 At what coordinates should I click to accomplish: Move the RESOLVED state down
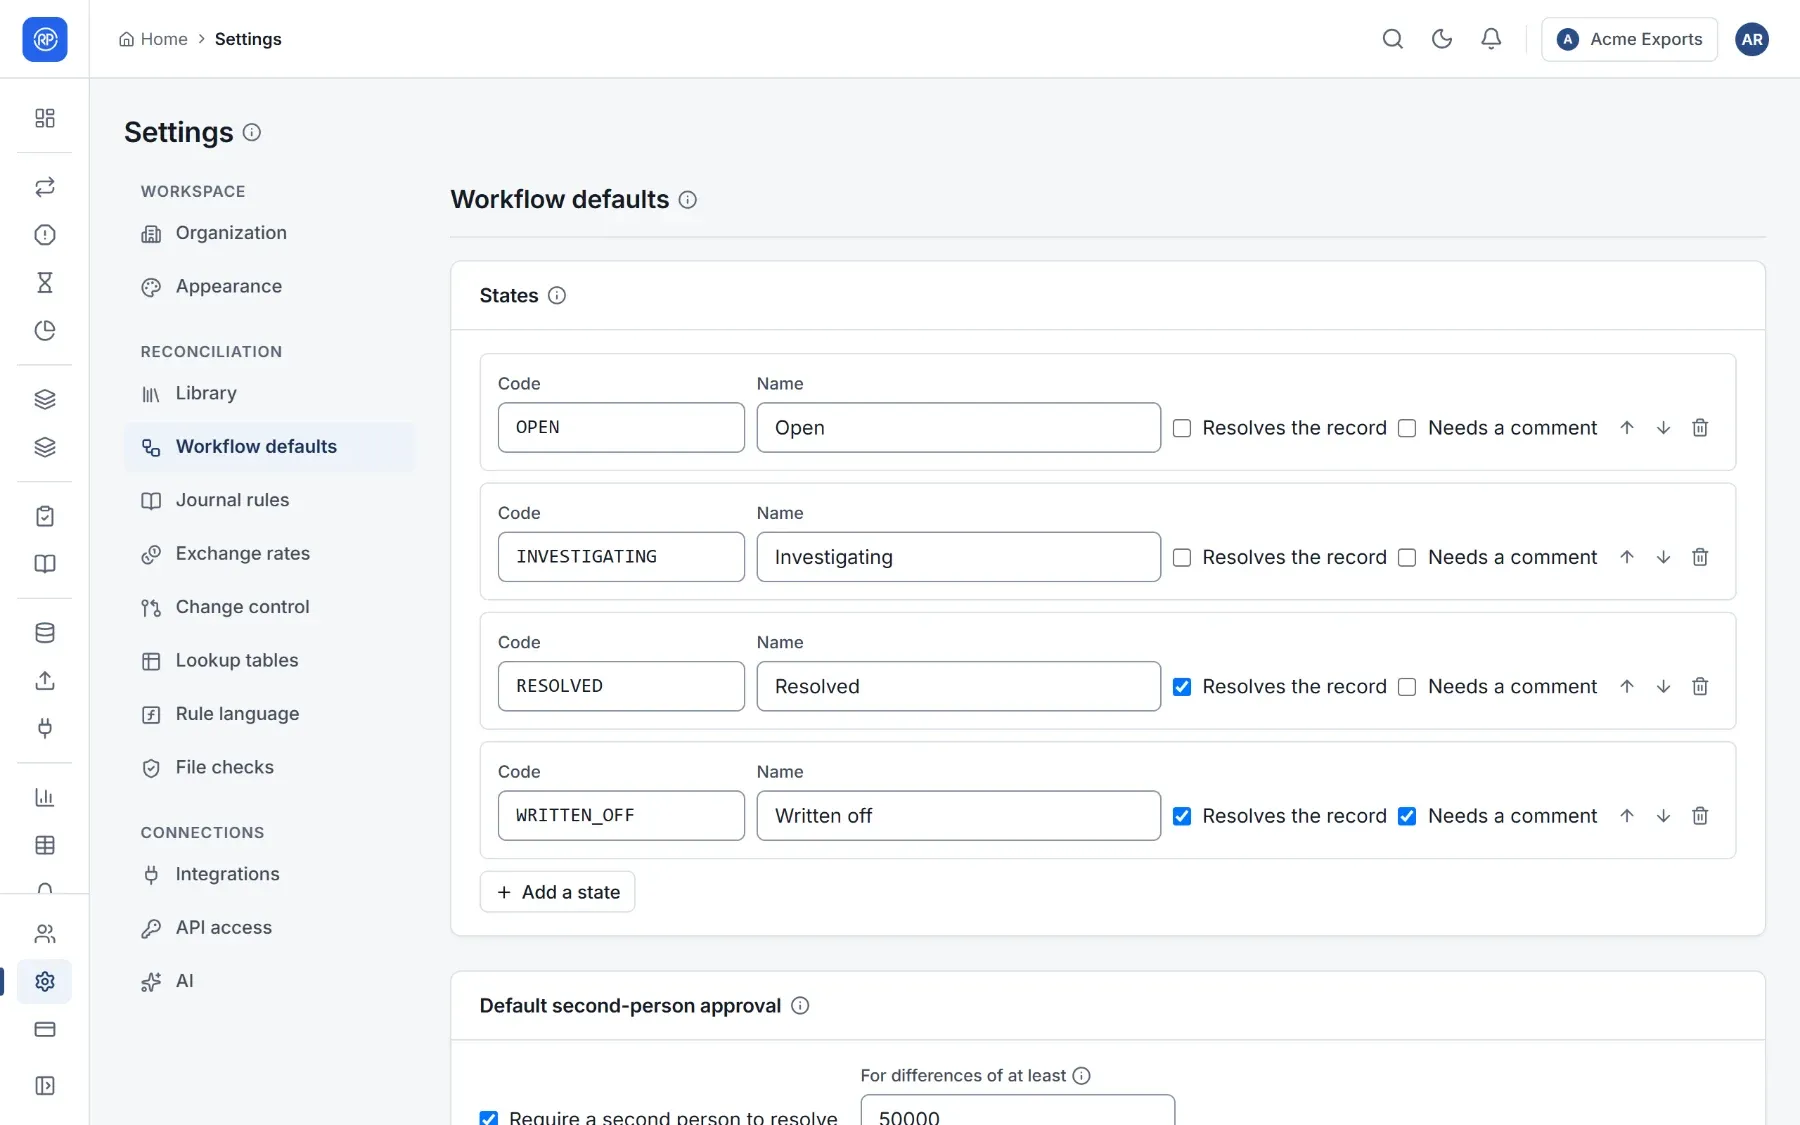(1662, 686)
